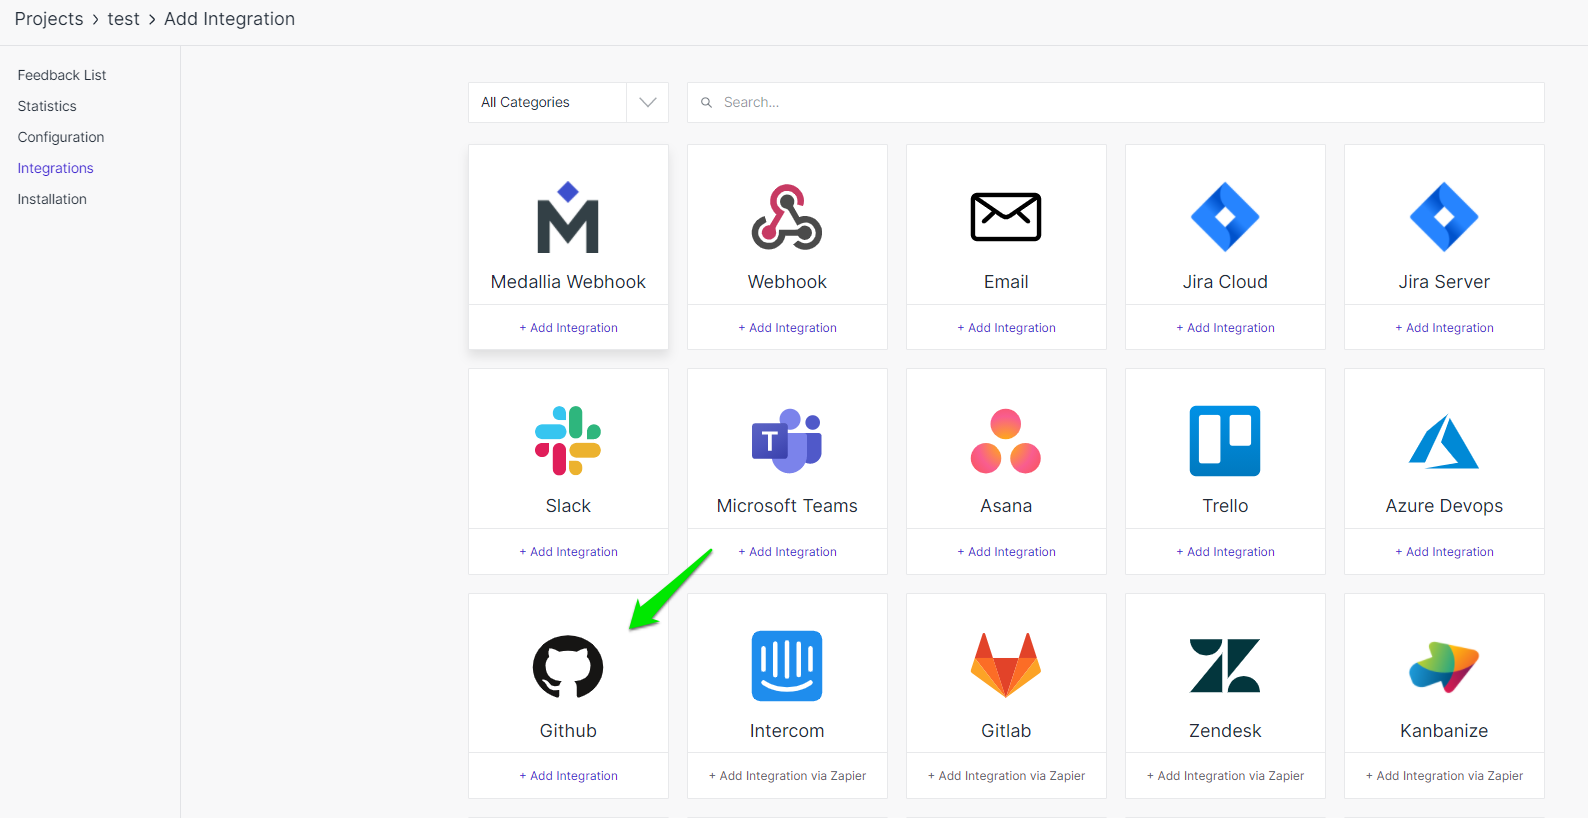The image size is (1588, 818).
Task: Click the Jira Cloud card title
Action: 1225,282
